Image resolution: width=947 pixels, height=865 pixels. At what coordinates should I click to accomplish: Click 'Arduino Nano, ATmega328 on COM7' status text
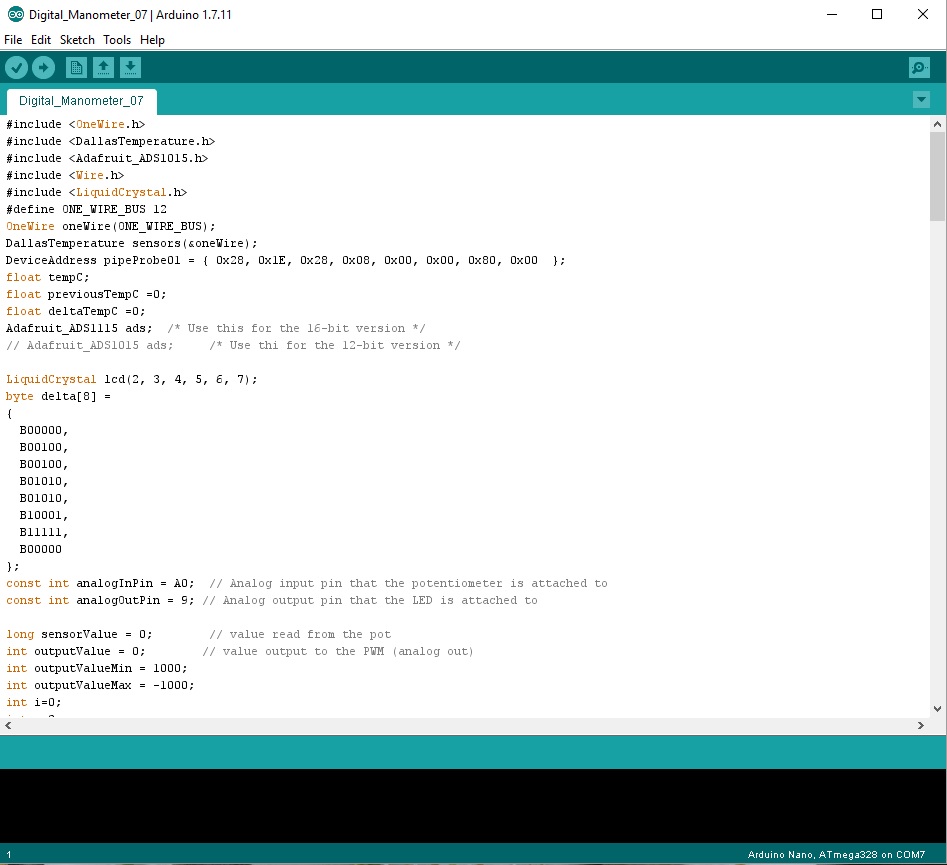click(836, 854)
